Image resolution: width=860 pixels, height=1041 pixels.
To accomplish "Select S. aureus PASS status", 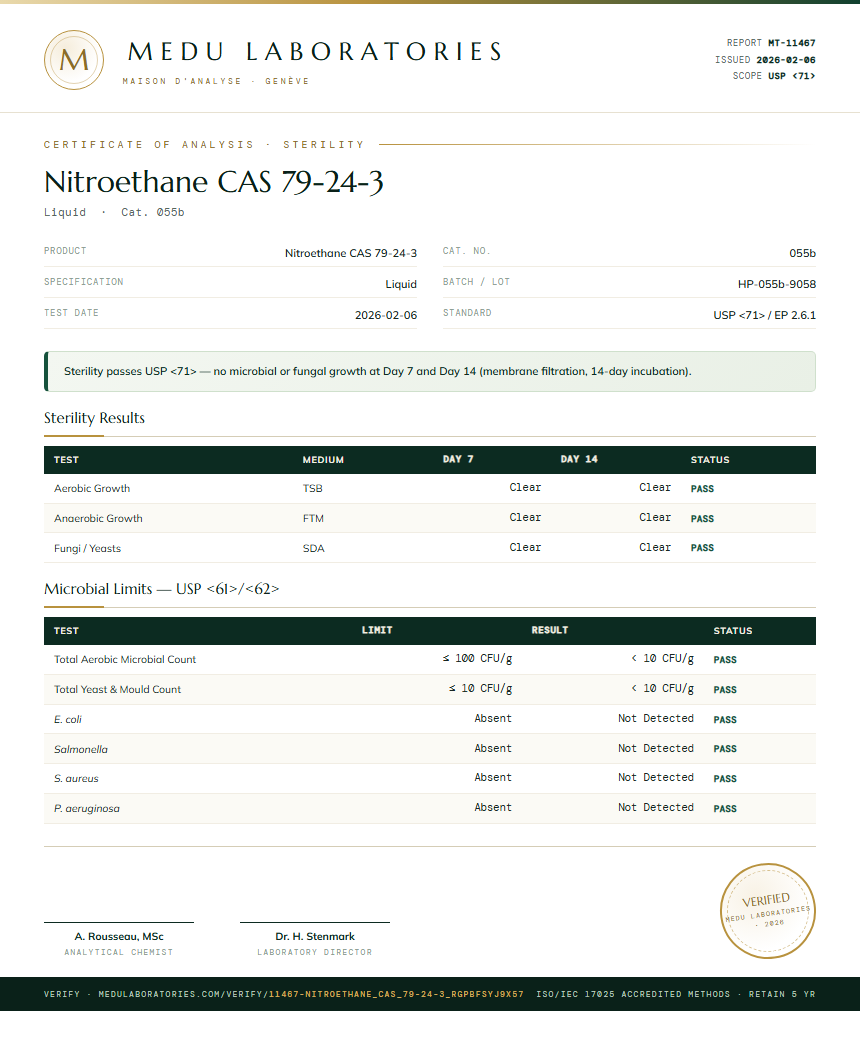I will 725,779.
